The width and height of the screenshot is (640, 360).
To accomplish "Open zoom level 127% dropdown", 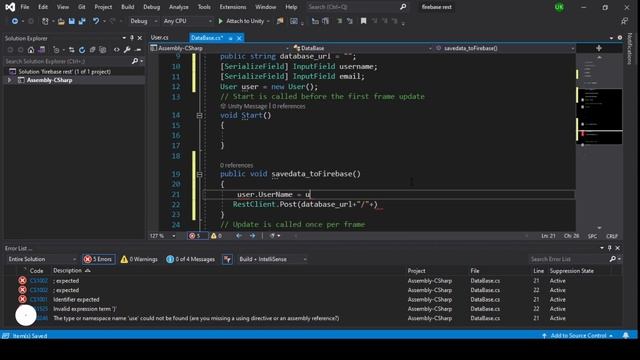I will pyautogui.click(x=174, y=236).
